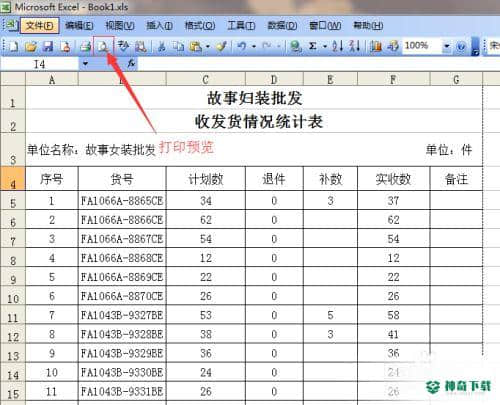The width and height of the screenshot is (500, 405).
Task: Expand the AutoSum functions dropdown arrow
Action: tap(325, 46)
